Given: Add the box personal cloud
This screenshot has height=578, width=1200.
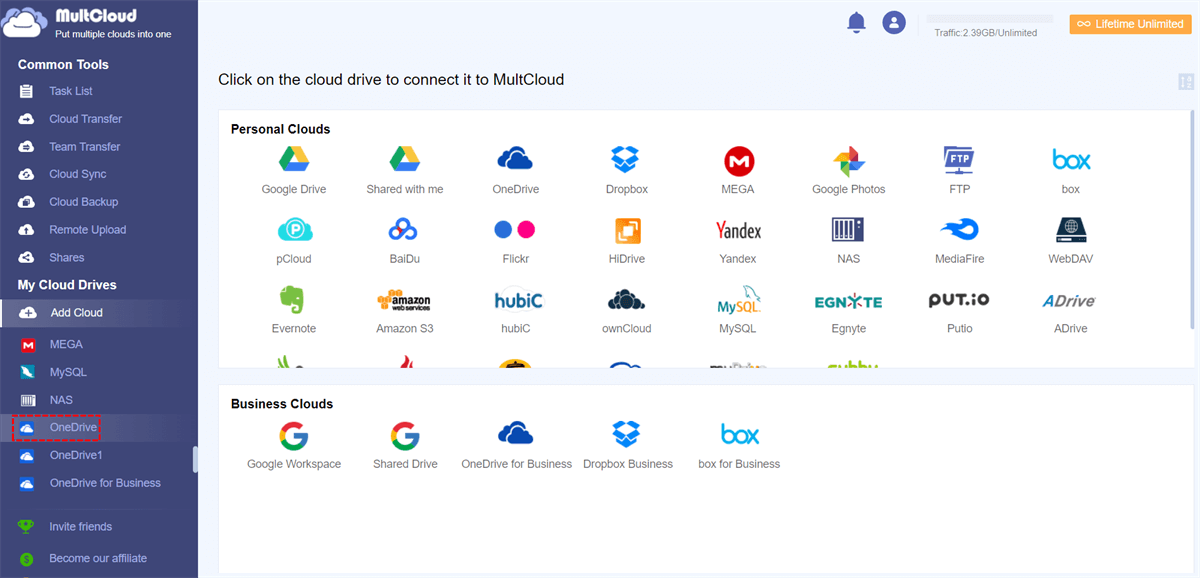Looking at the screenshot, I should click(1071, 159).
